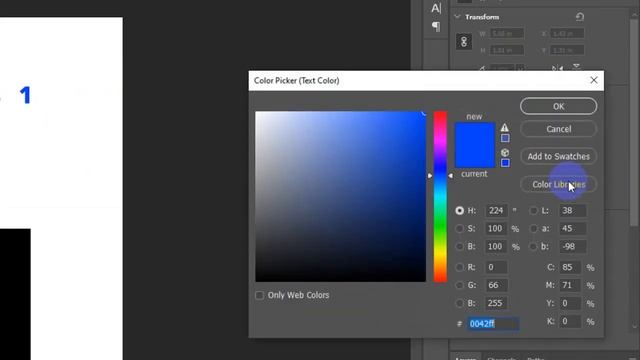
Task: Click the blue number 1 on canvas
Action: pos(25,96)
